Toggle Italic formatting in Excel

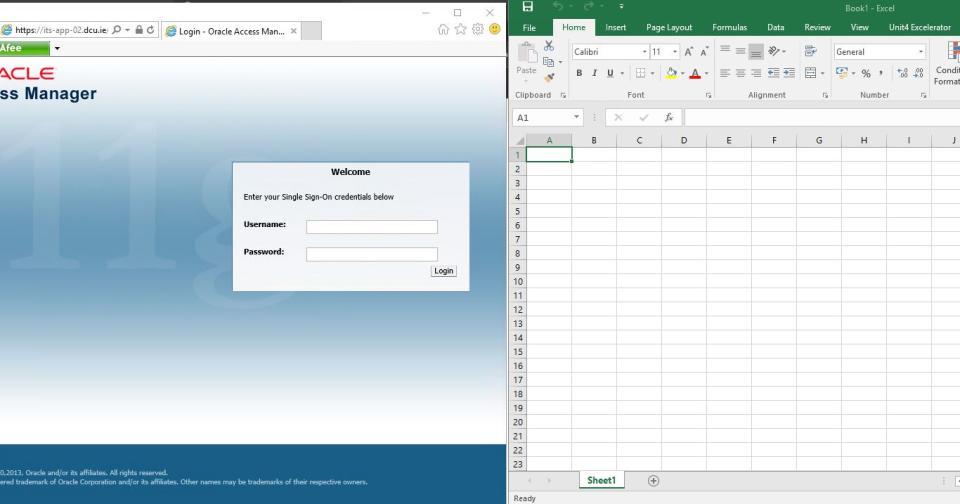pos(594,73)
